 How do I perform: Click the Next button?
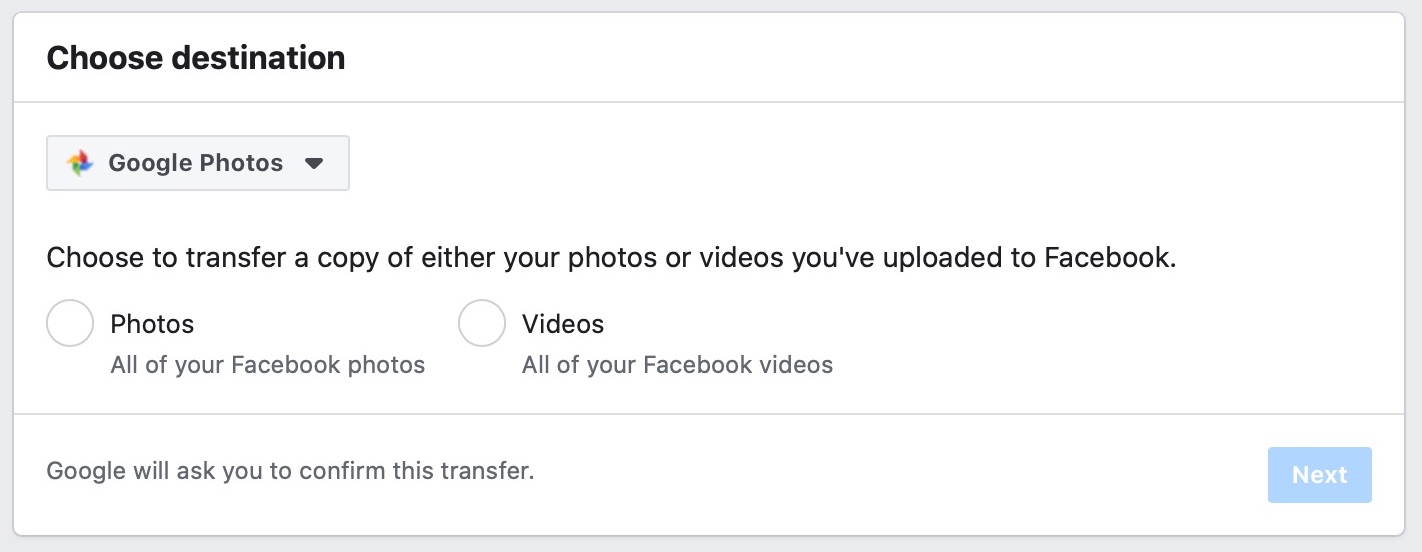tap(1320, 475)
